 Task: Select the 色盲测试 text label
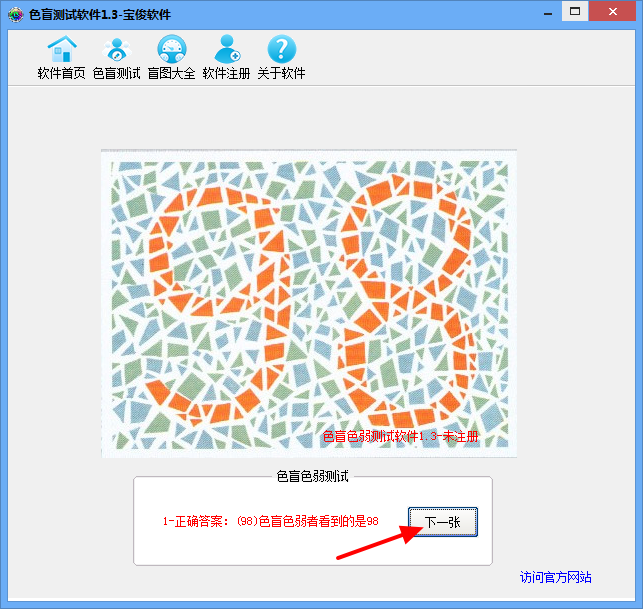(x=116, y=73)
